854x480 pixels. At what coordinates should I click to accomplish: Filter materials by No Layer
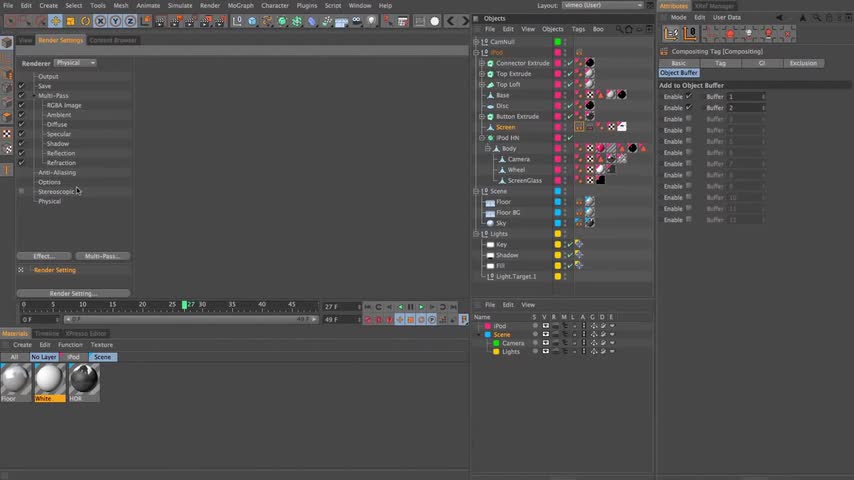coord(44,357)
